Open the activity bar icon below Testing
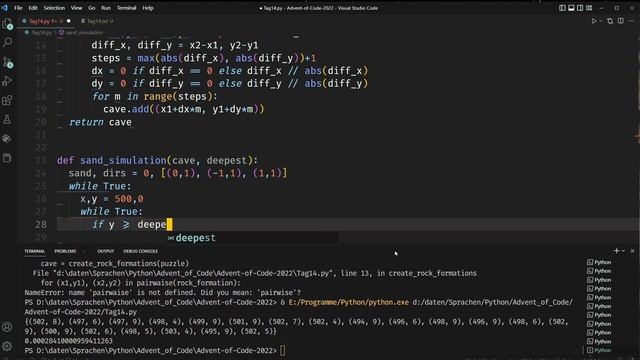640x360 pixels. pyautogui.click(x=7, y=139)
